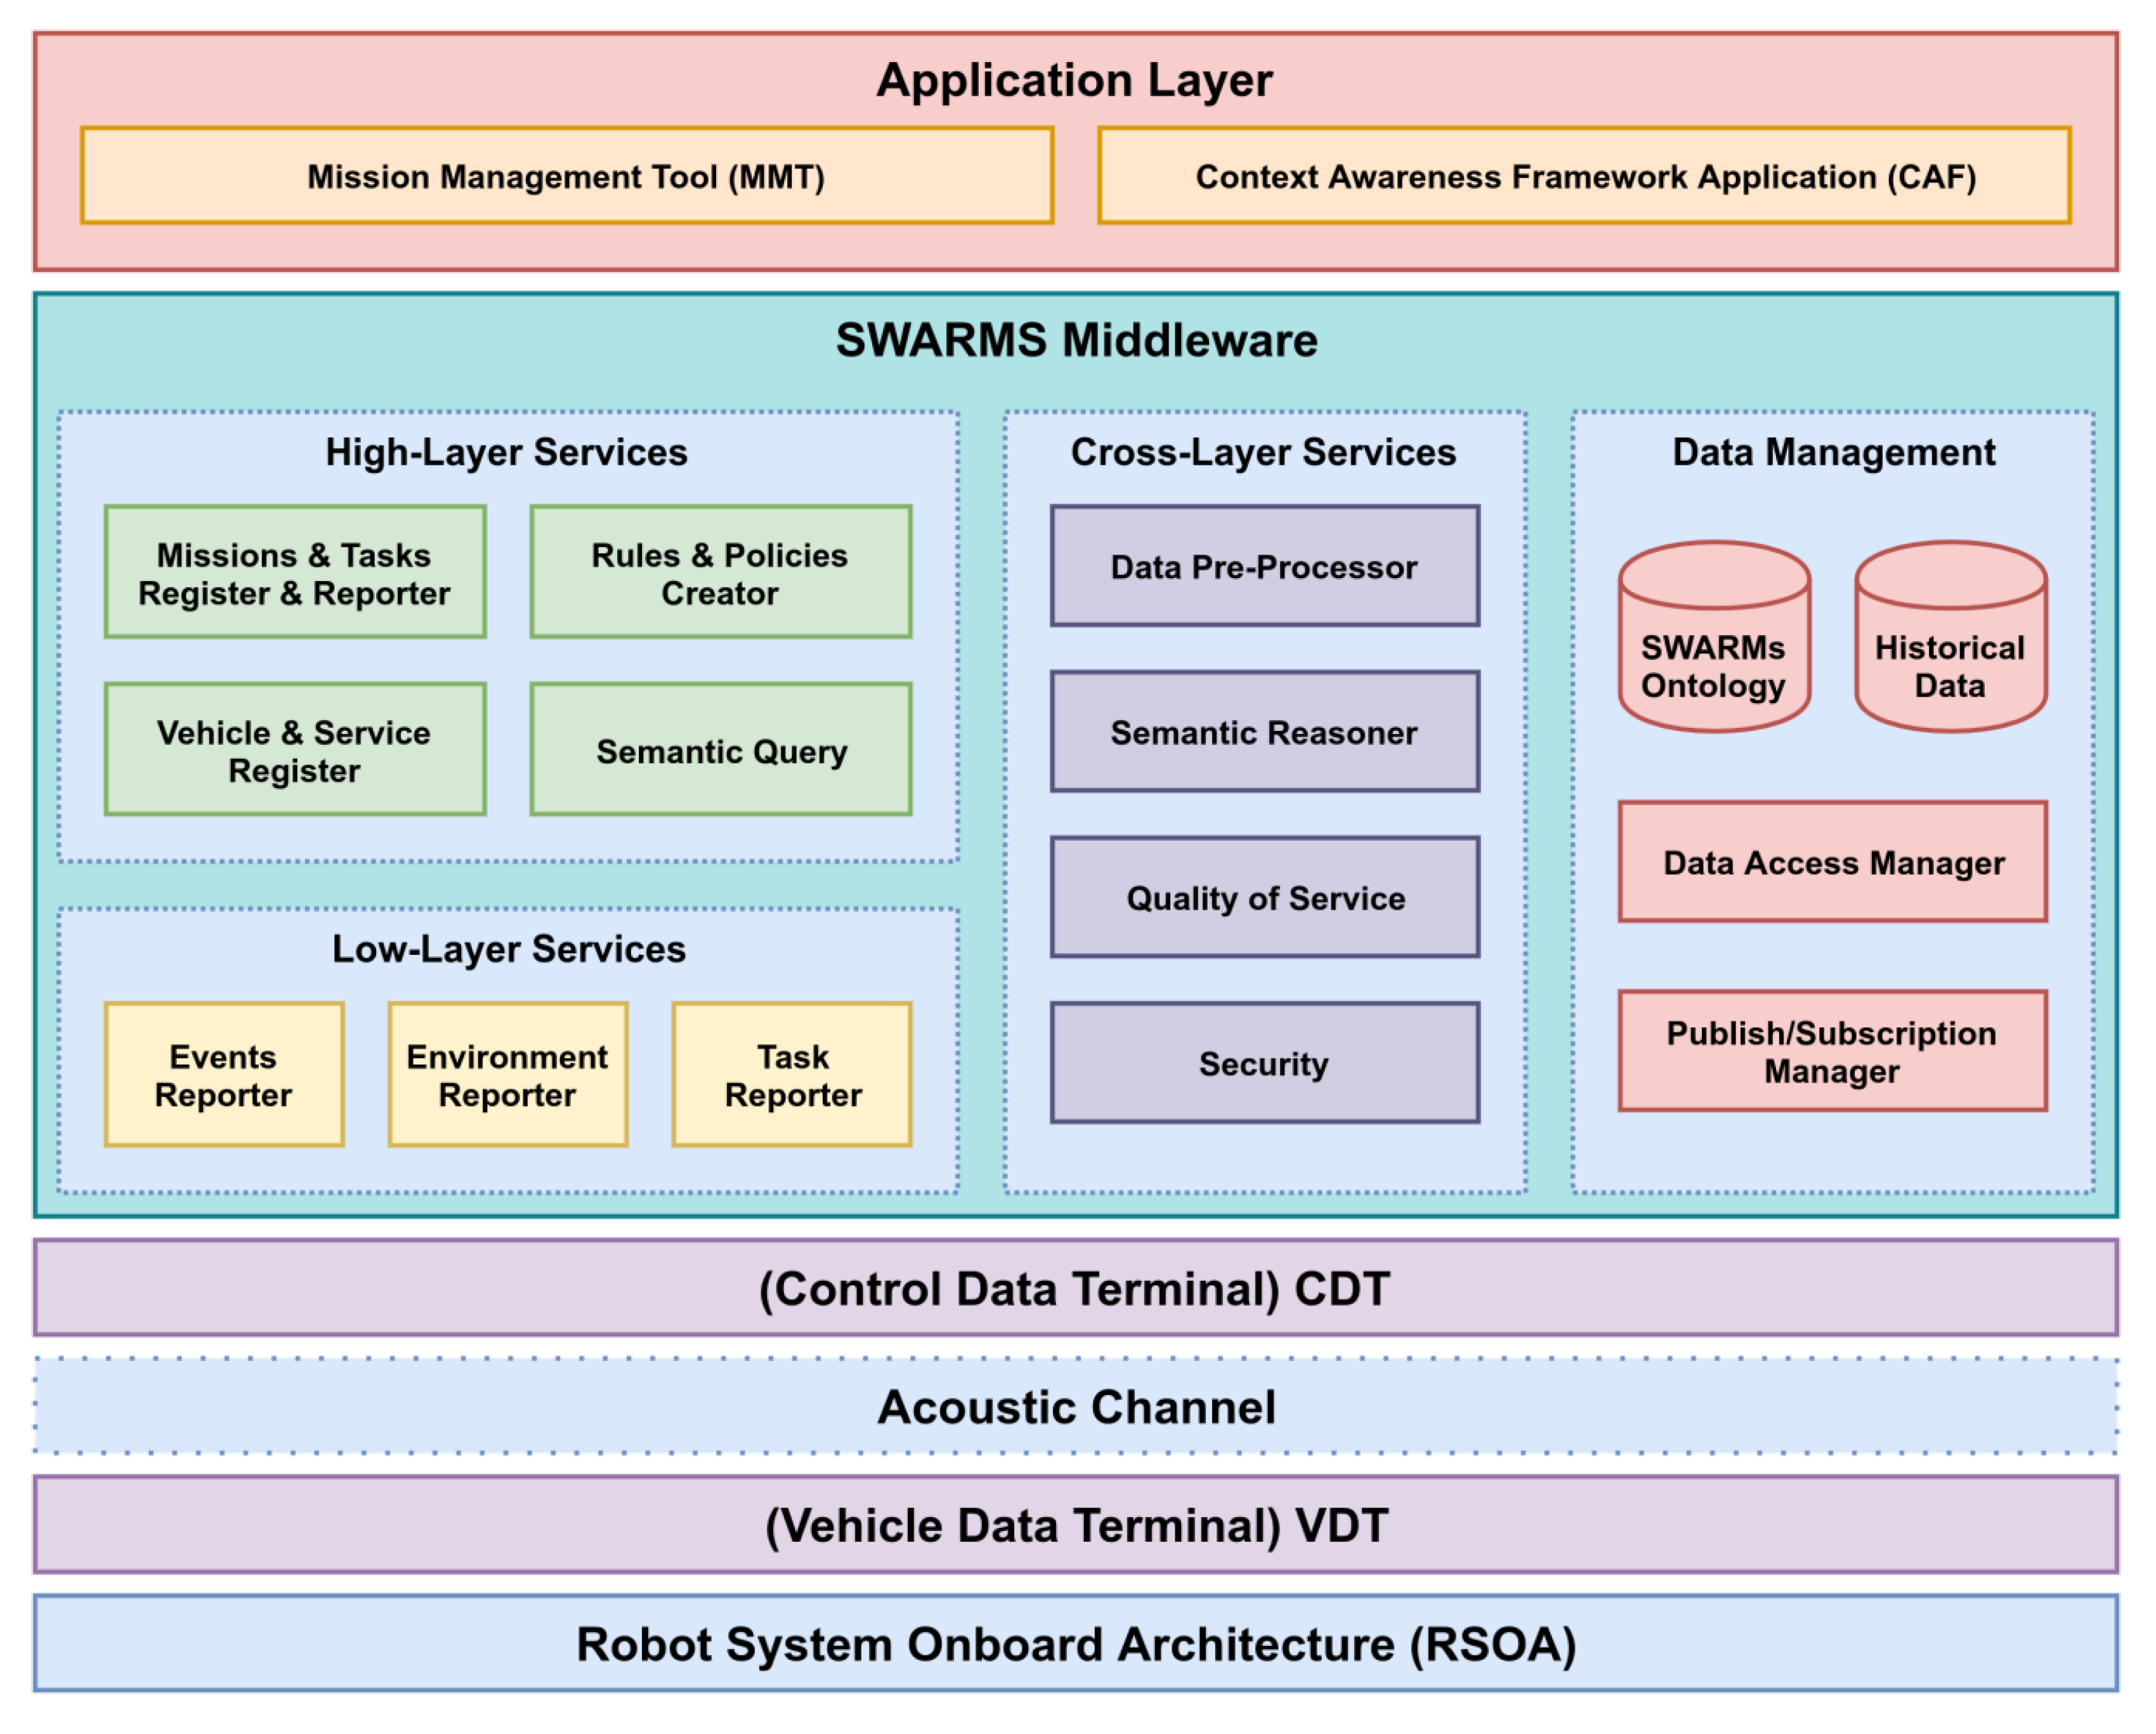Viewport: 2156px width, 1734px height.
Task: Select Context Awareness Framework Application (CAF) box
Action: [x=1584, y=176]
